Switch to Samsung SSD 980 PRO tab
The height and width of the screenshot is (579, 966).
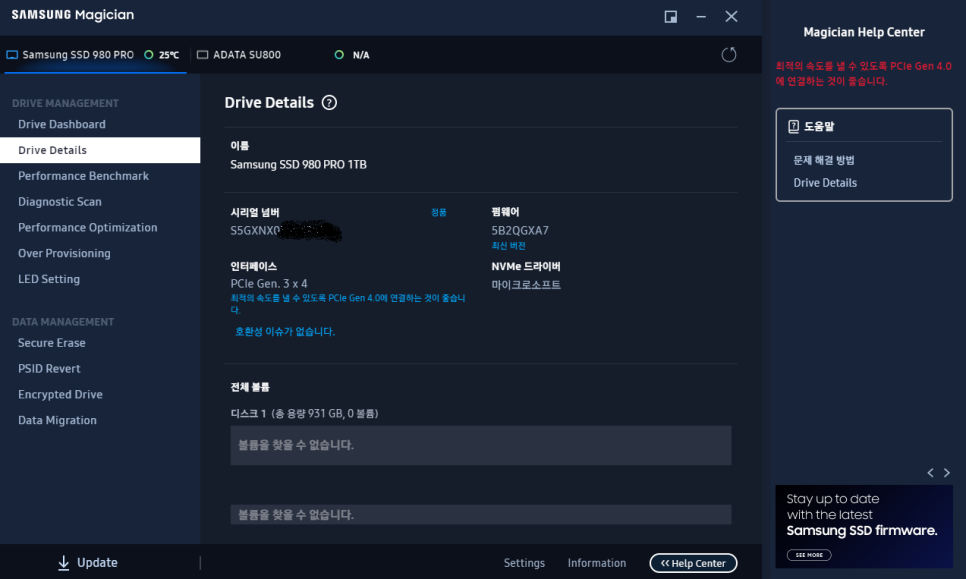(x=95, y=55)
